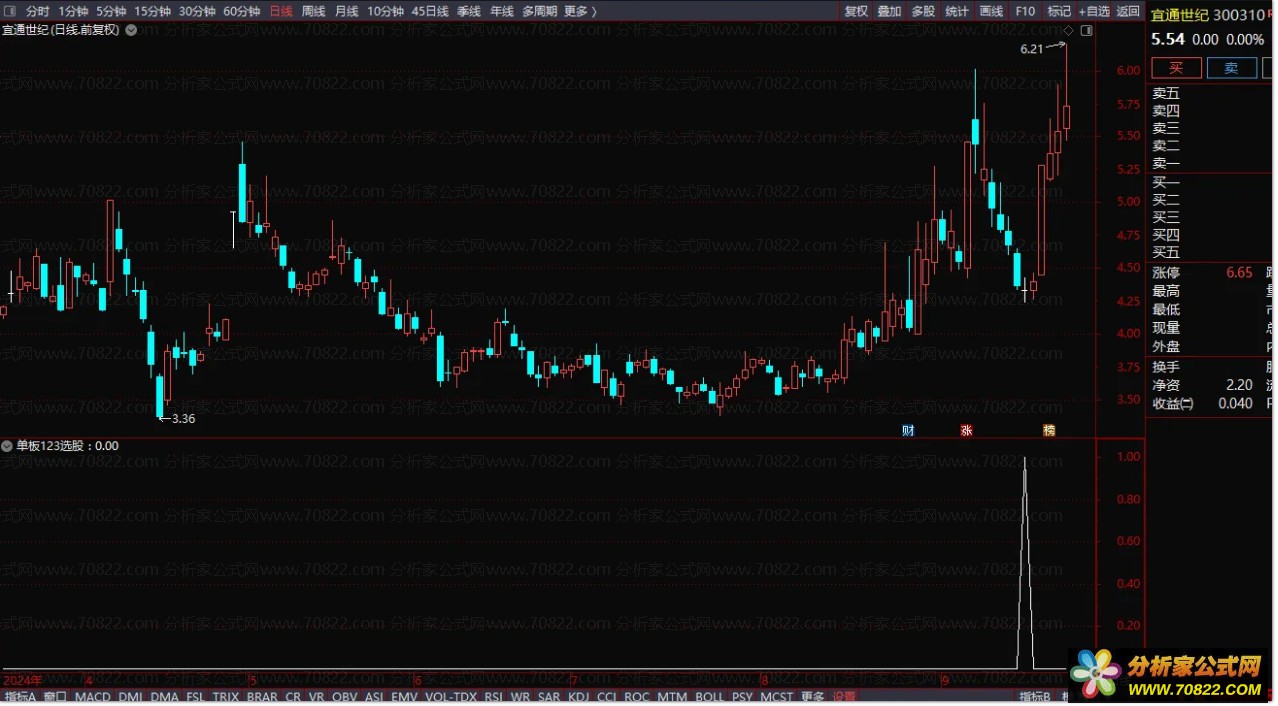Viewport: 1278px width, 706px height.
Task: Select the 30分钟 period
Action: (197, 11)
